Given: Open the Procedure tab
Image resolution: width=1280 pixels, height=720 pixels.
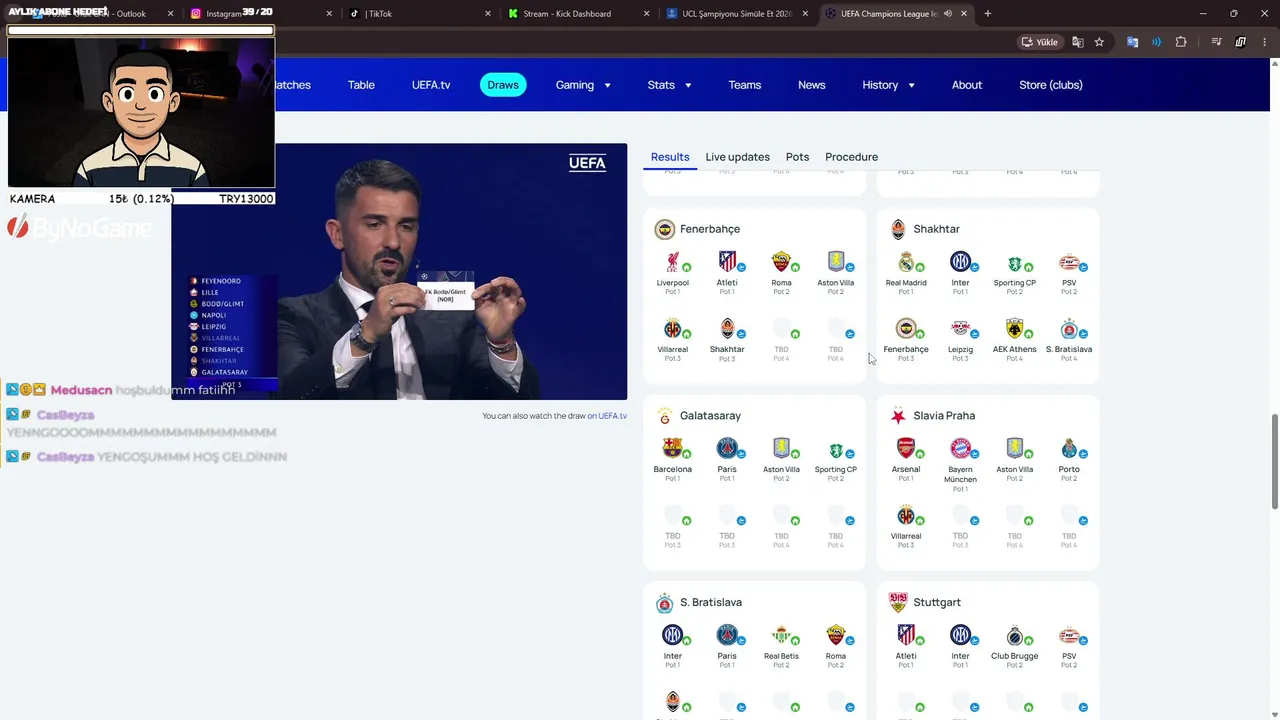Looking at the screenshot, I should tap(851, 157).
